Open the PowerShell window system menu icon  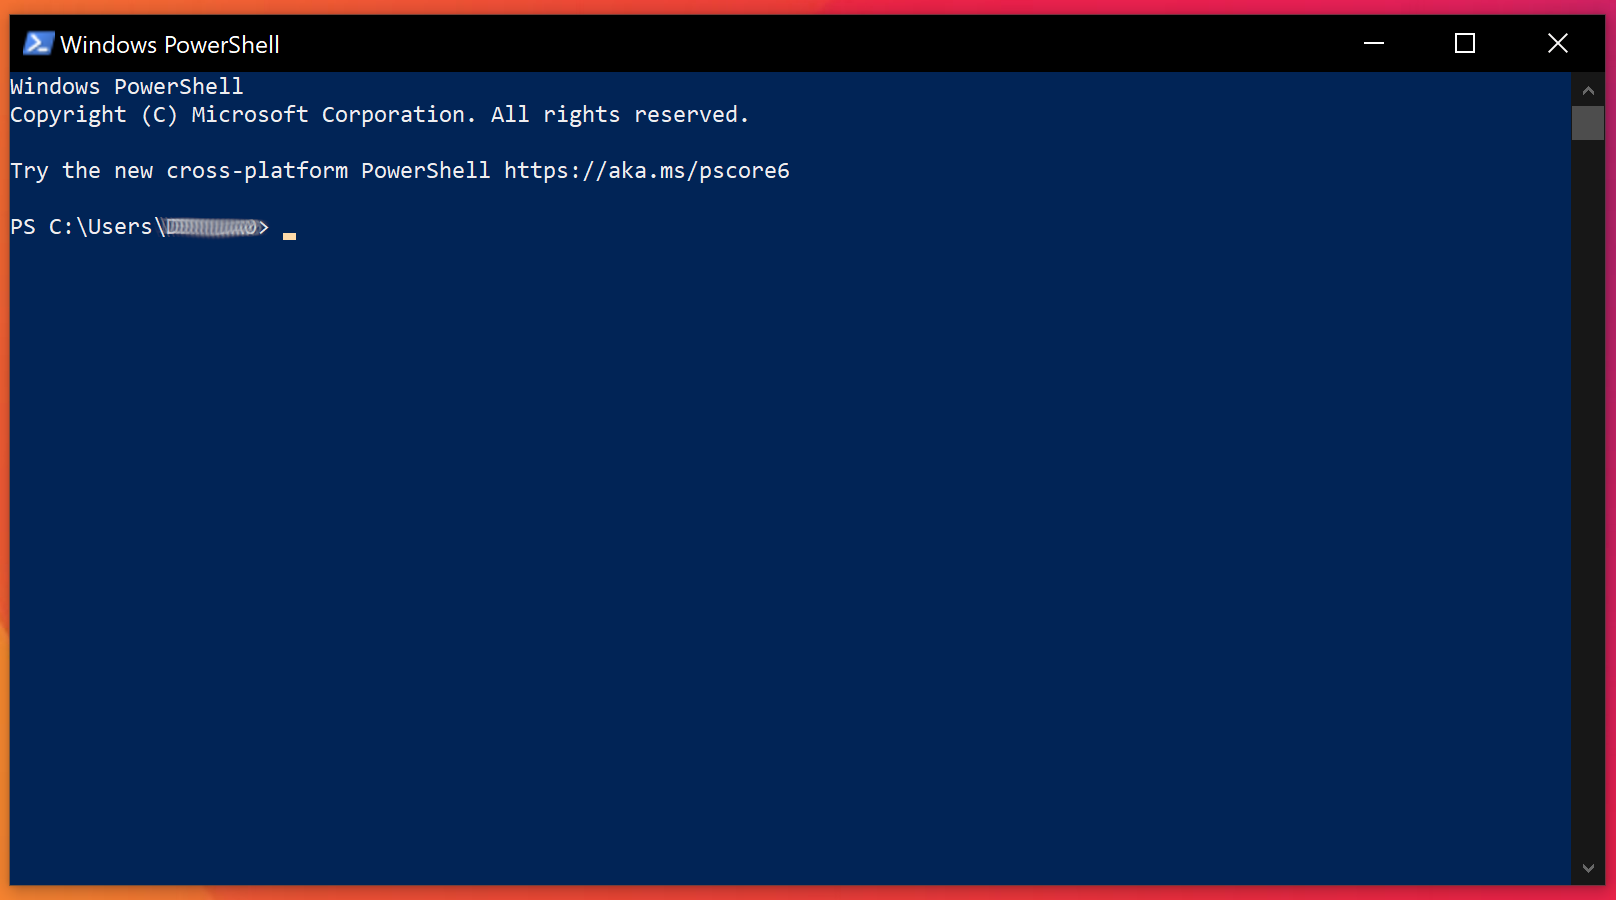(37, 44)
